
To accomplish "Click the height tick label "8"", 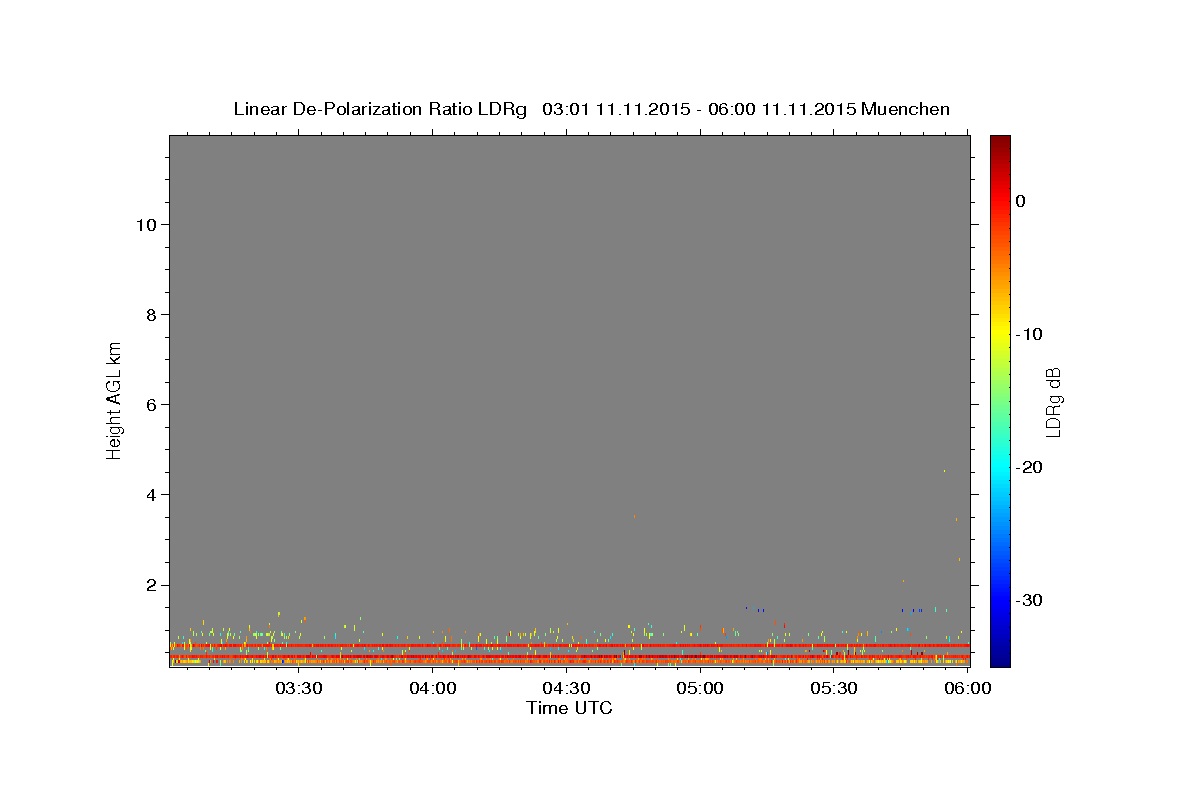I will pyautogui.click(x=149, y=315).
